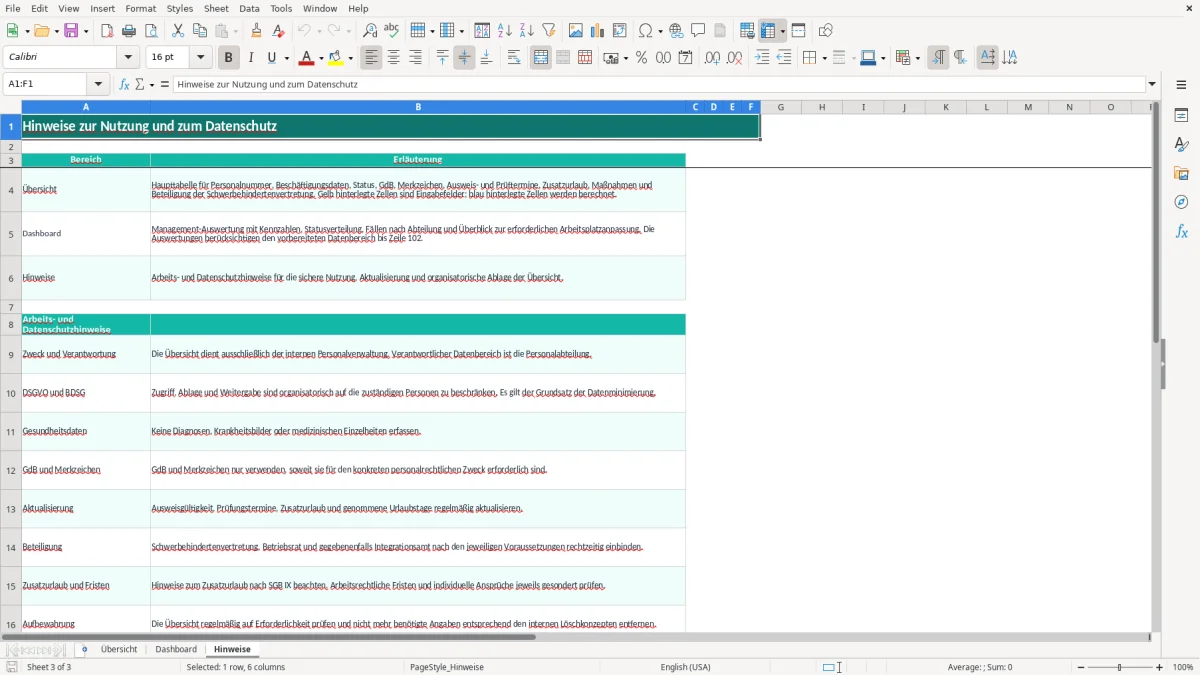
Task: Run the spelling check
Action: click(392, 31)
